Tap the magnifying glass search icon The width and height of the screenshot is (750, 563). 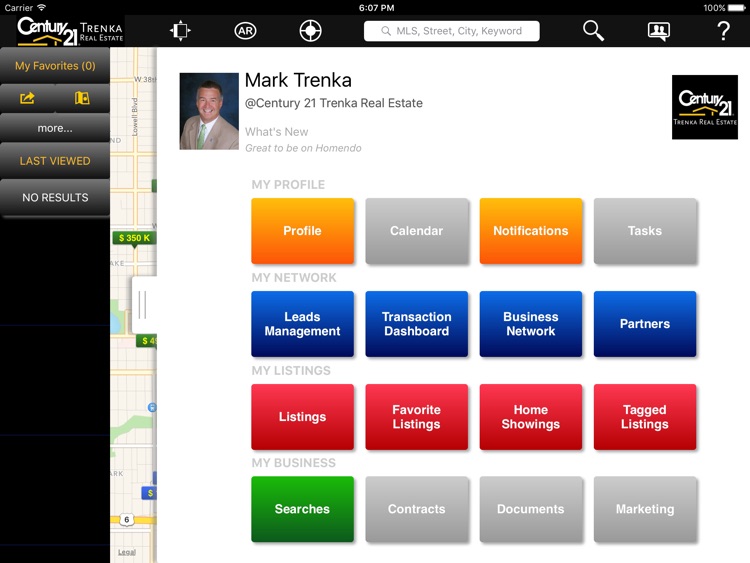point(593,31)
